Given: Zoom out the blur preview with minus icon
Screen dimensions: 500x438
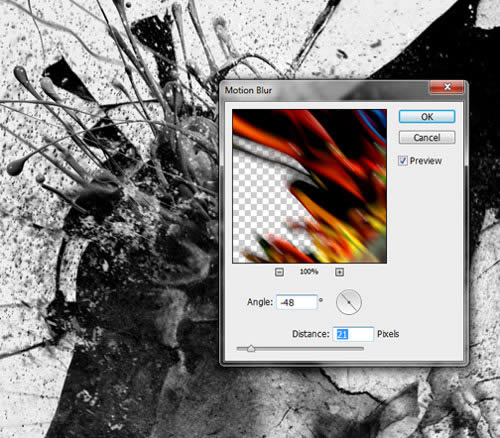Looking at the screenshot, I should click(279, 272).
